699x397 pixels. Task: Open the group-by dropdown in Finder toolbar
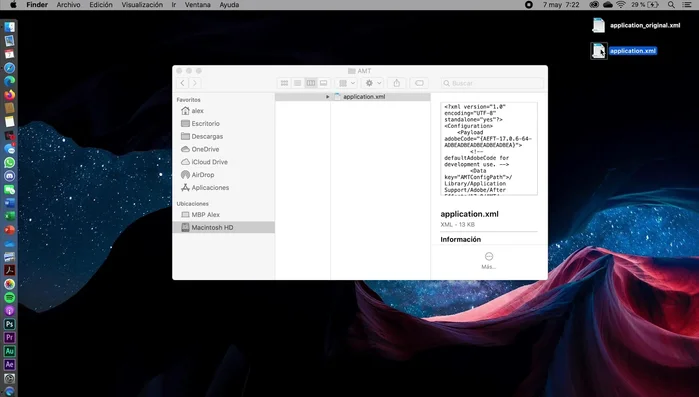pos(346,83)
